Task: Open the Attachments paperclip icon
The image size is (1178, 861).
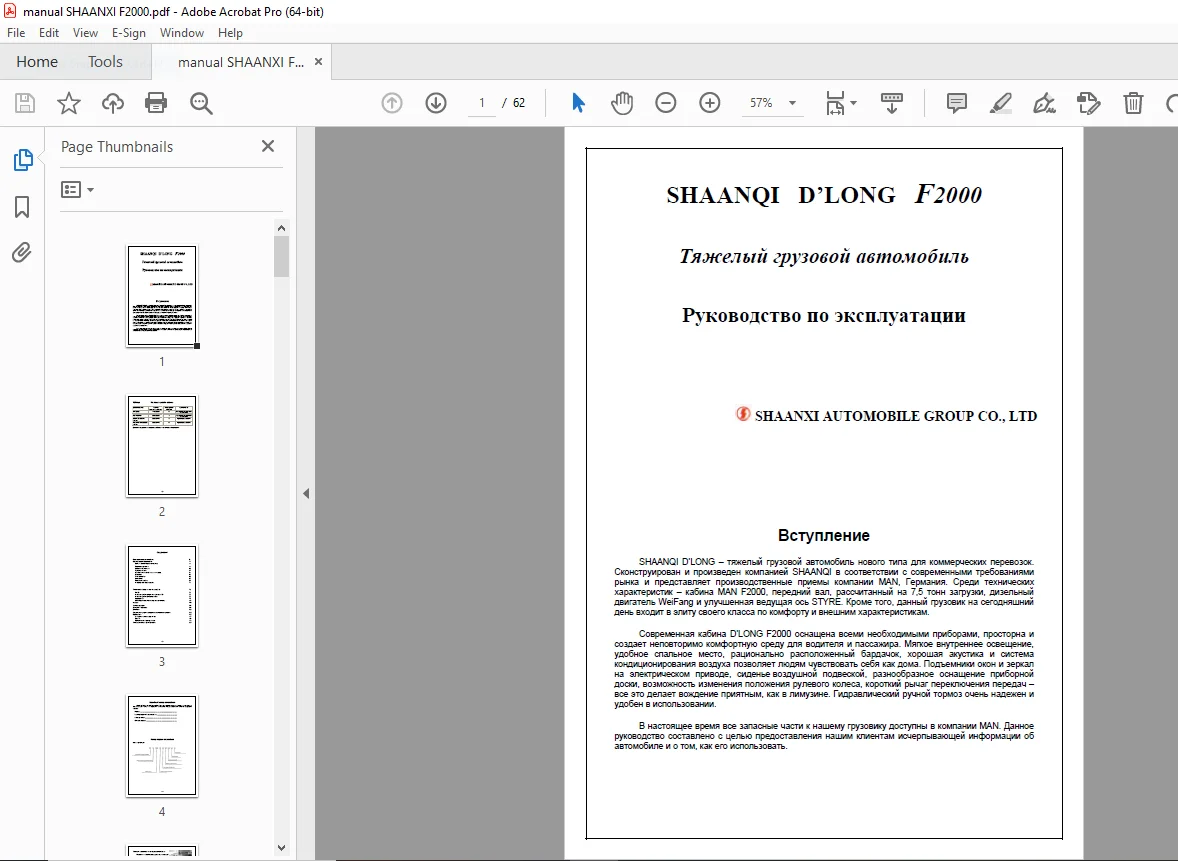Action: [22, 252]
